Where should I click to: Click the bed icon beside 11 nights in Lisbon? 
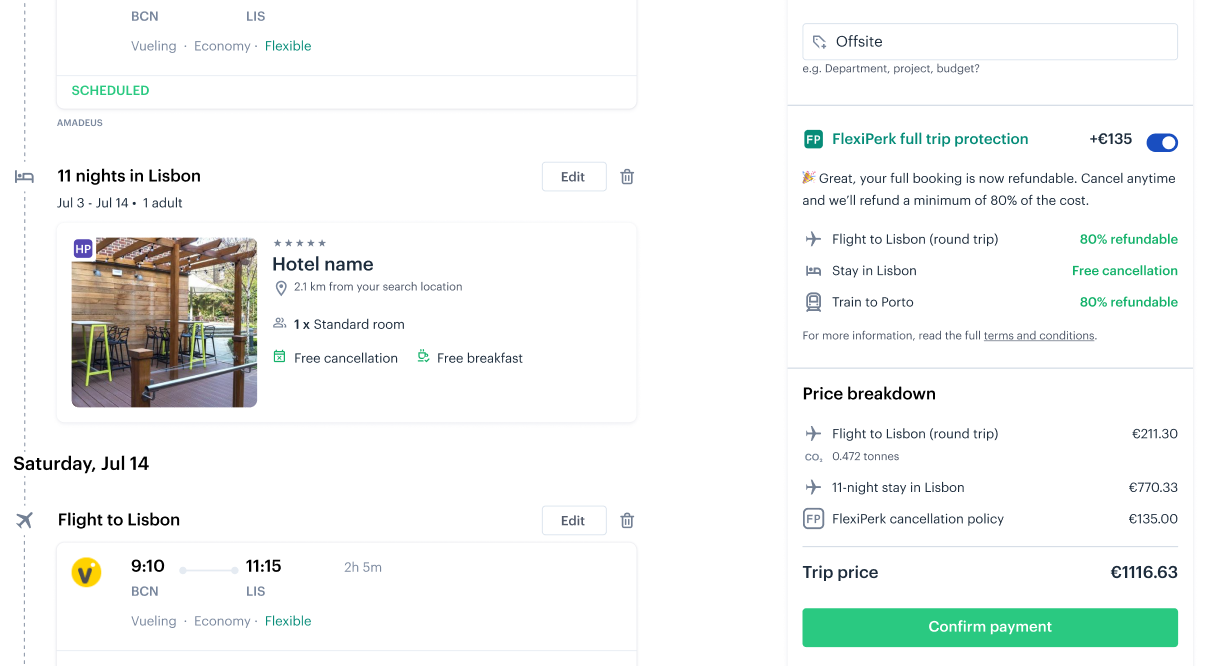click(x=24, y=177)
